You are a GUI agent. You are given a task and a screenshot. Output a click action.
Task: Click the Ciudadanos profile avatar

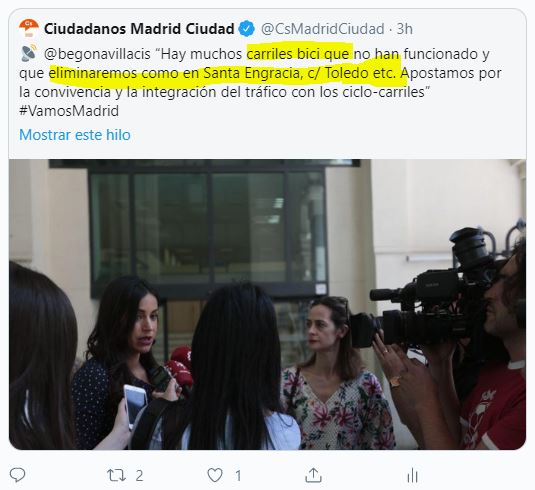29,29
